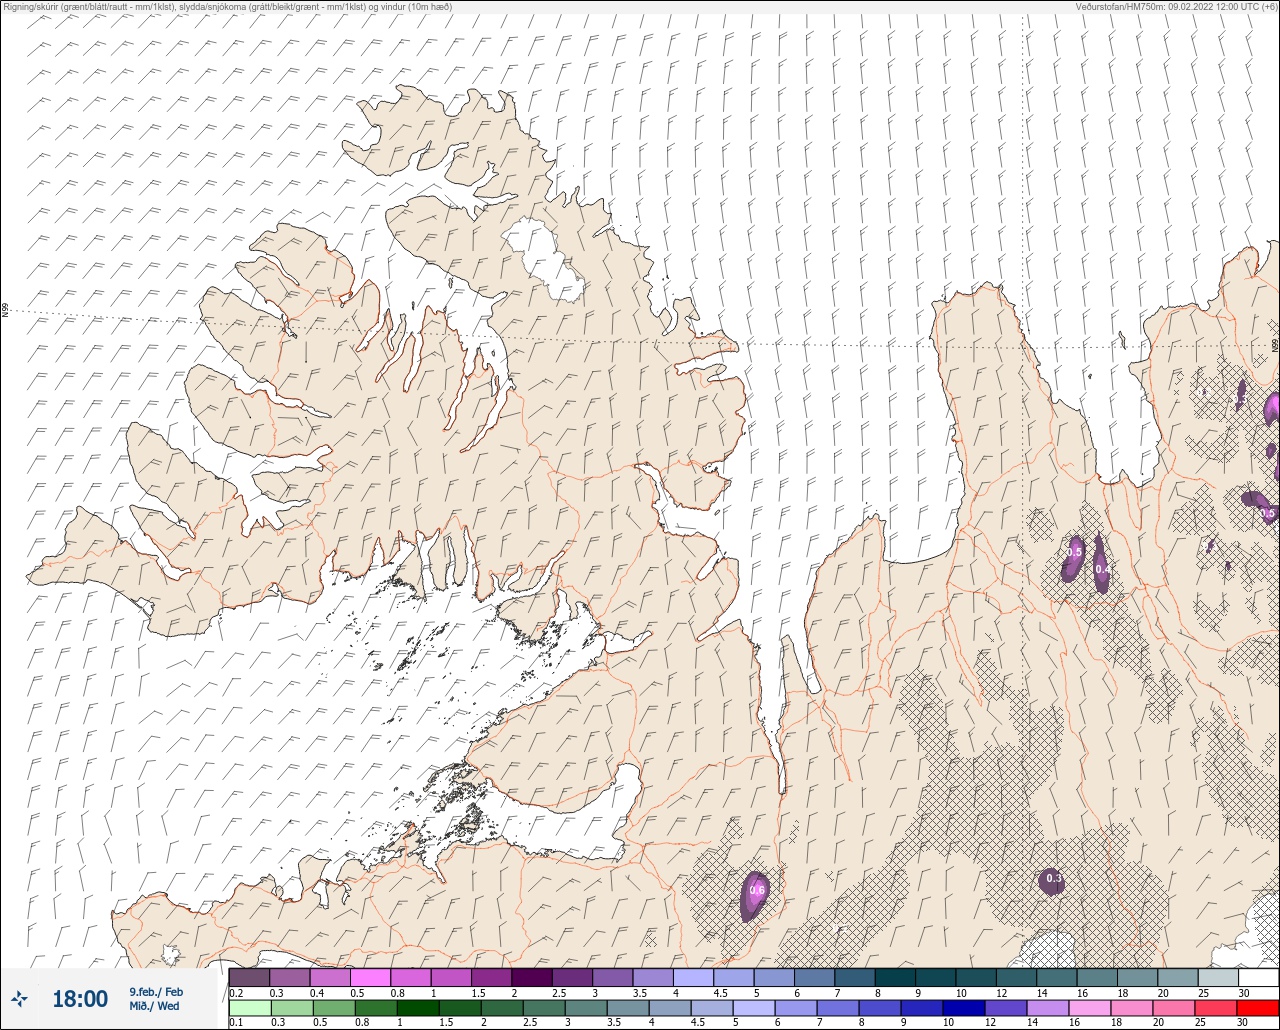Click the white glacier patch in the Westfjords
The image size is (1280, 1030).
point(544,258)
